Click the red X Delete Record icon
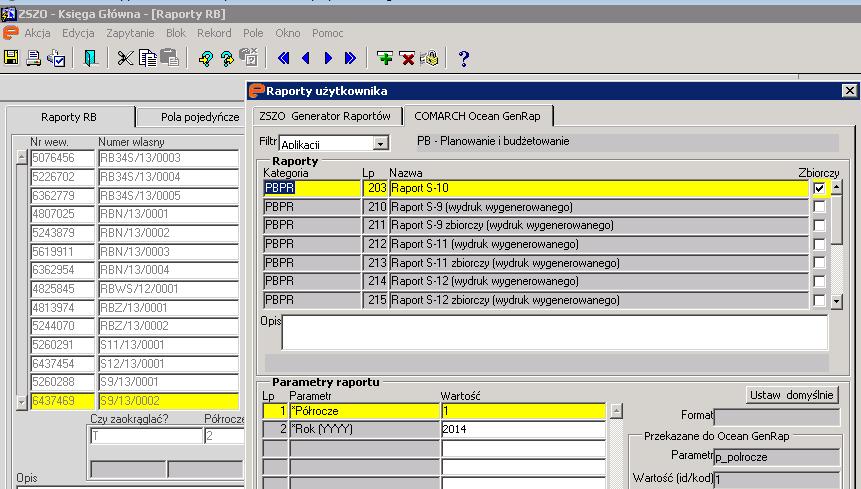The height and width of the screenshot is (489, 861). (407, 58)
